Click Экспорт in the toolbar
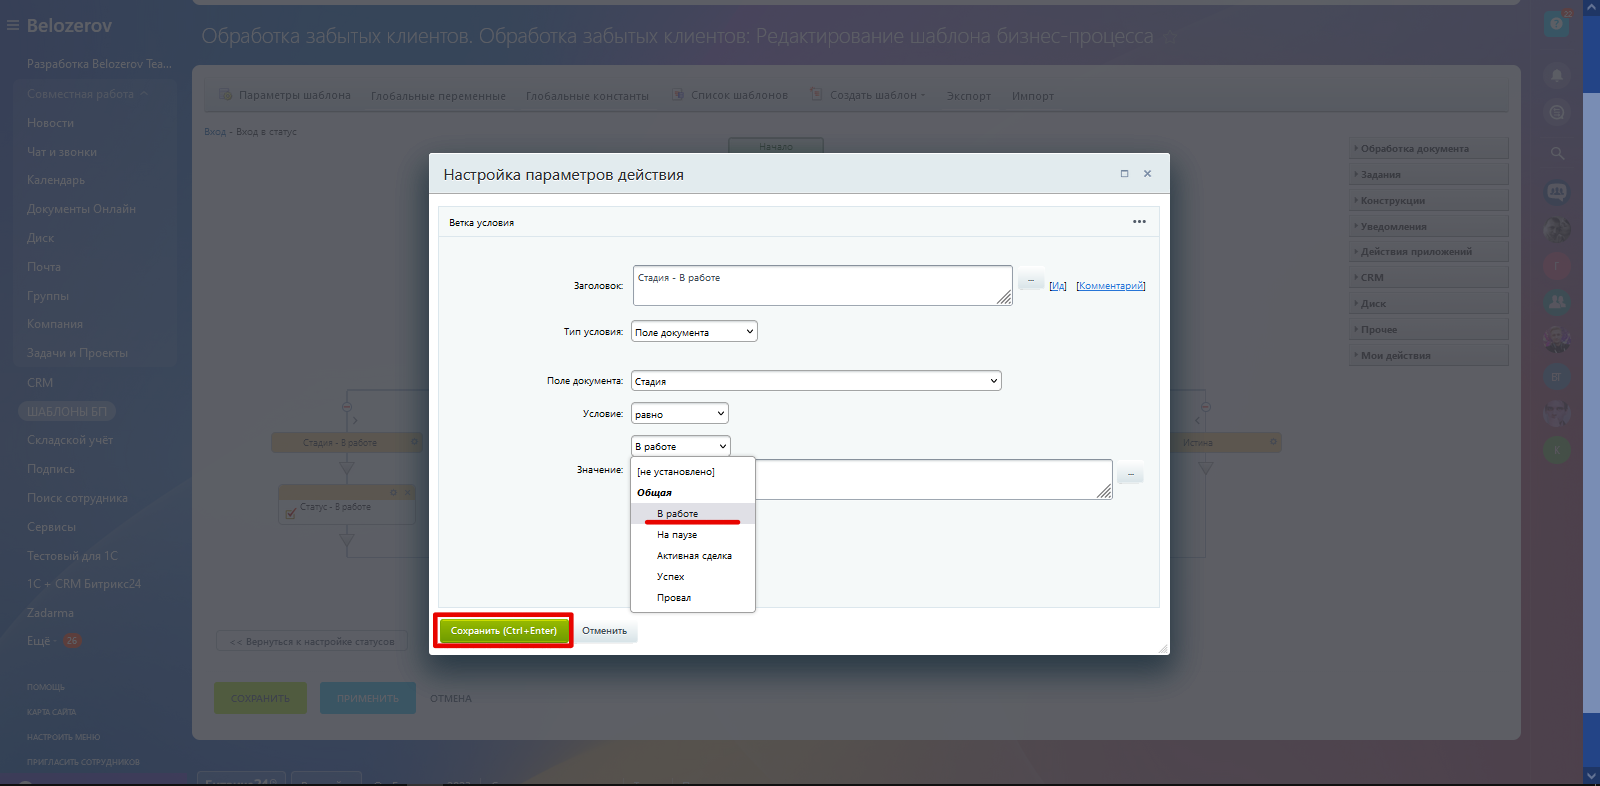This screenshot has width=1600, height=786. pyautogui.click(x=969, y=96)
